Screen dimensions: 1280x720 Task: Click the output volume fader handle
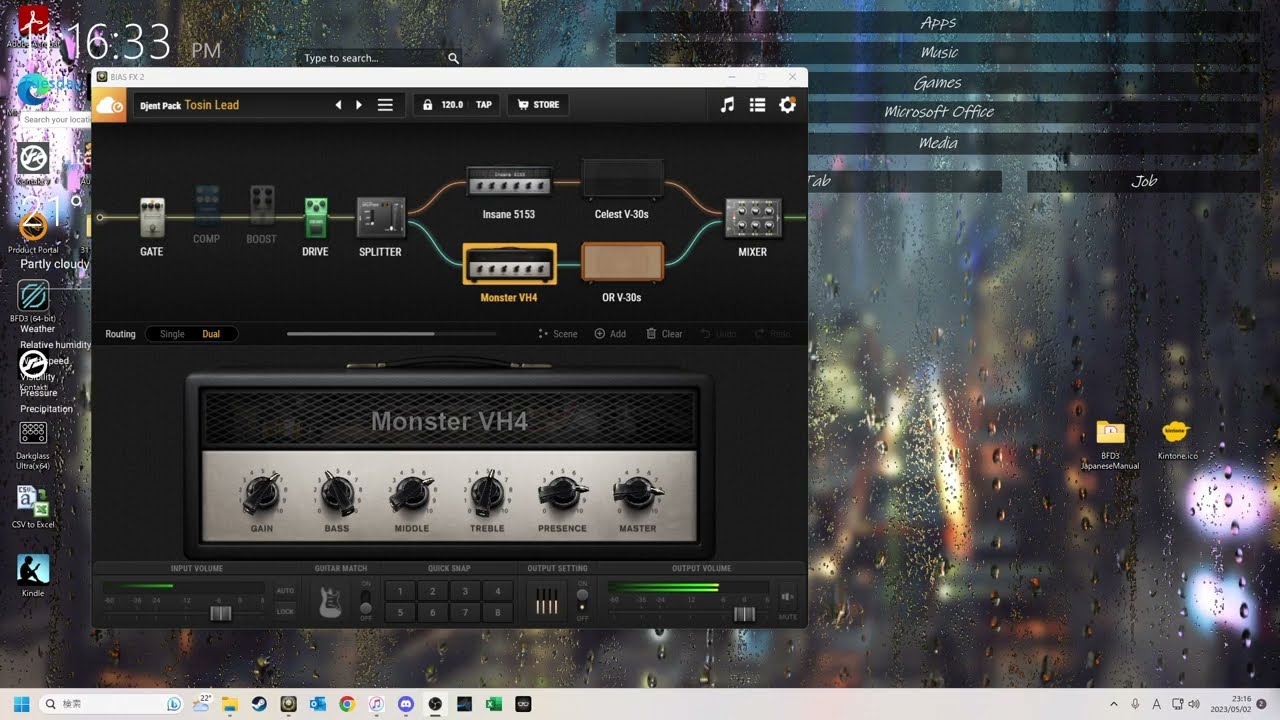pyautogui.click(x=744, y=613)
